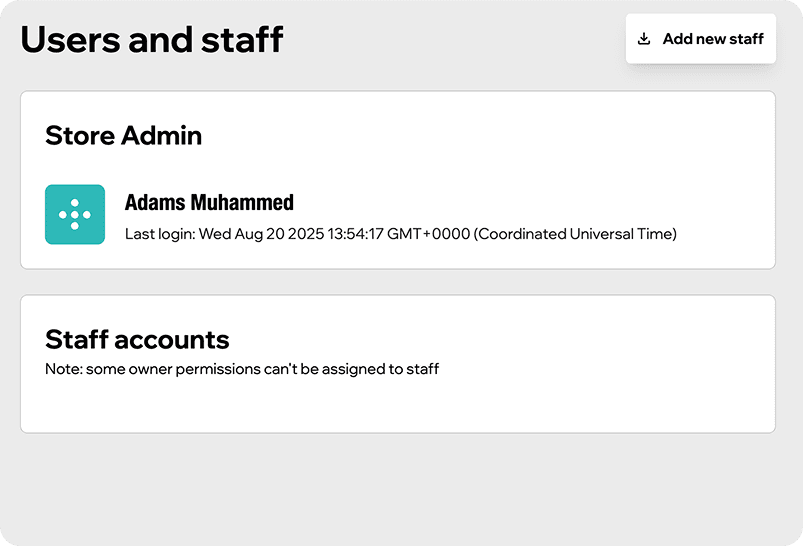
Task: Click the white dots inside the teal avatar
Action: click(x=75, y=214)
